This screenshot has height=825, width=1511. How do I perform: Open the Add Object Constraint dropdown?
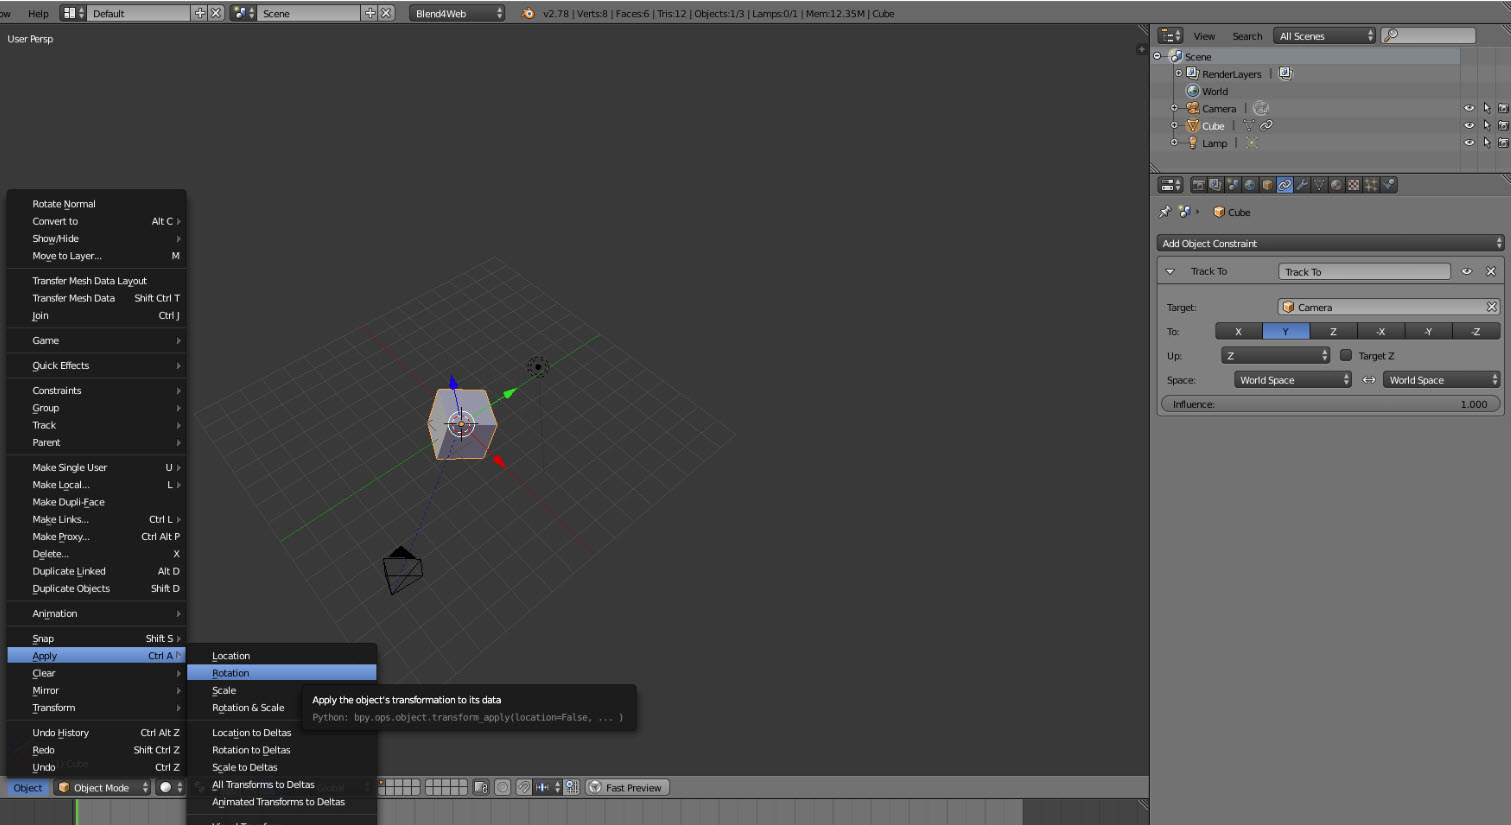[x=1330, y=243]
